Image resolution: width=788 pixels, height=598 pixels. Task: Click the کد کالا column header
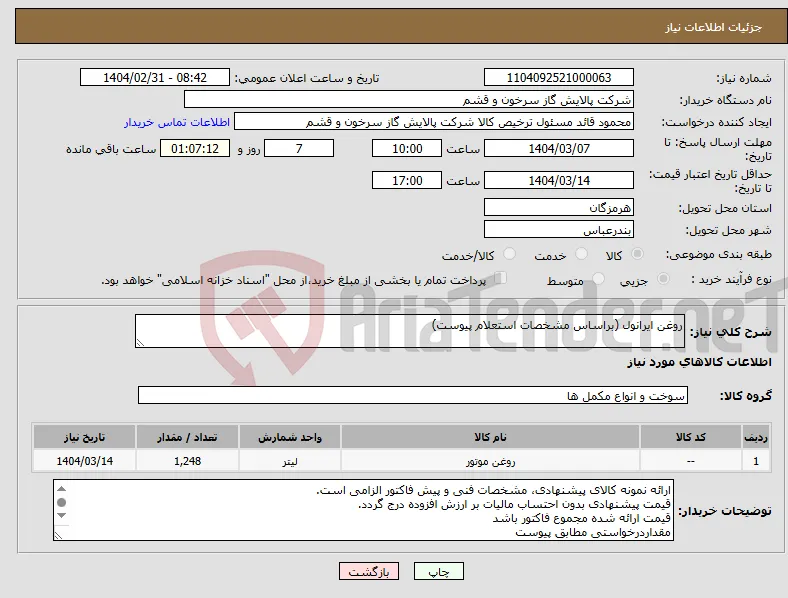[x=691, y=437]
